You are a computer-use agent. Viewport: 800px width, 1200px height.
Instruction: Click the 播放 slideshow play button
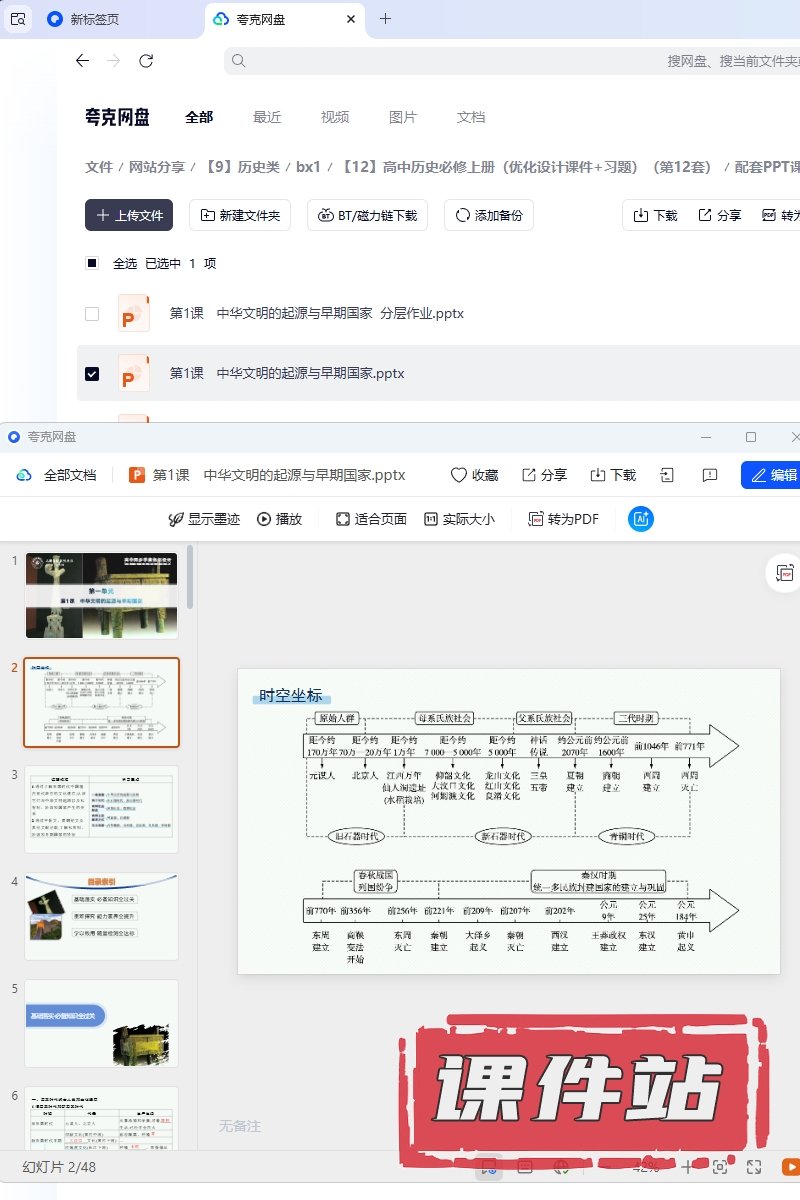point(280,519)
